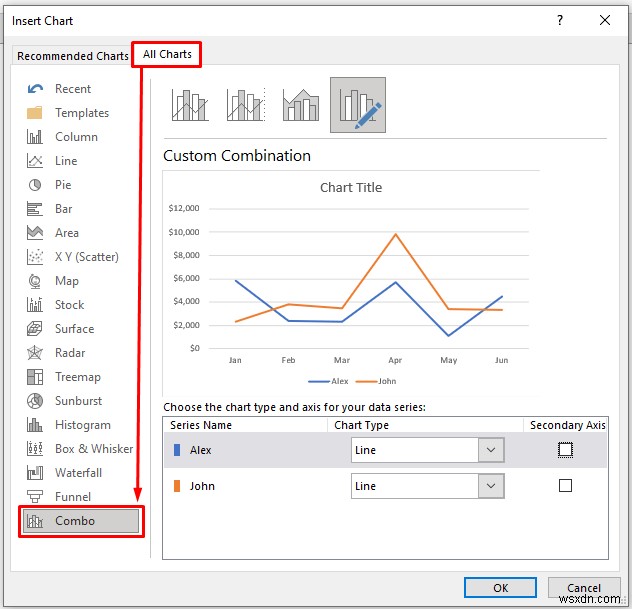Screen dimensions: 632x609
Task: Click the Series Name column header
Action: coord(201,425)
